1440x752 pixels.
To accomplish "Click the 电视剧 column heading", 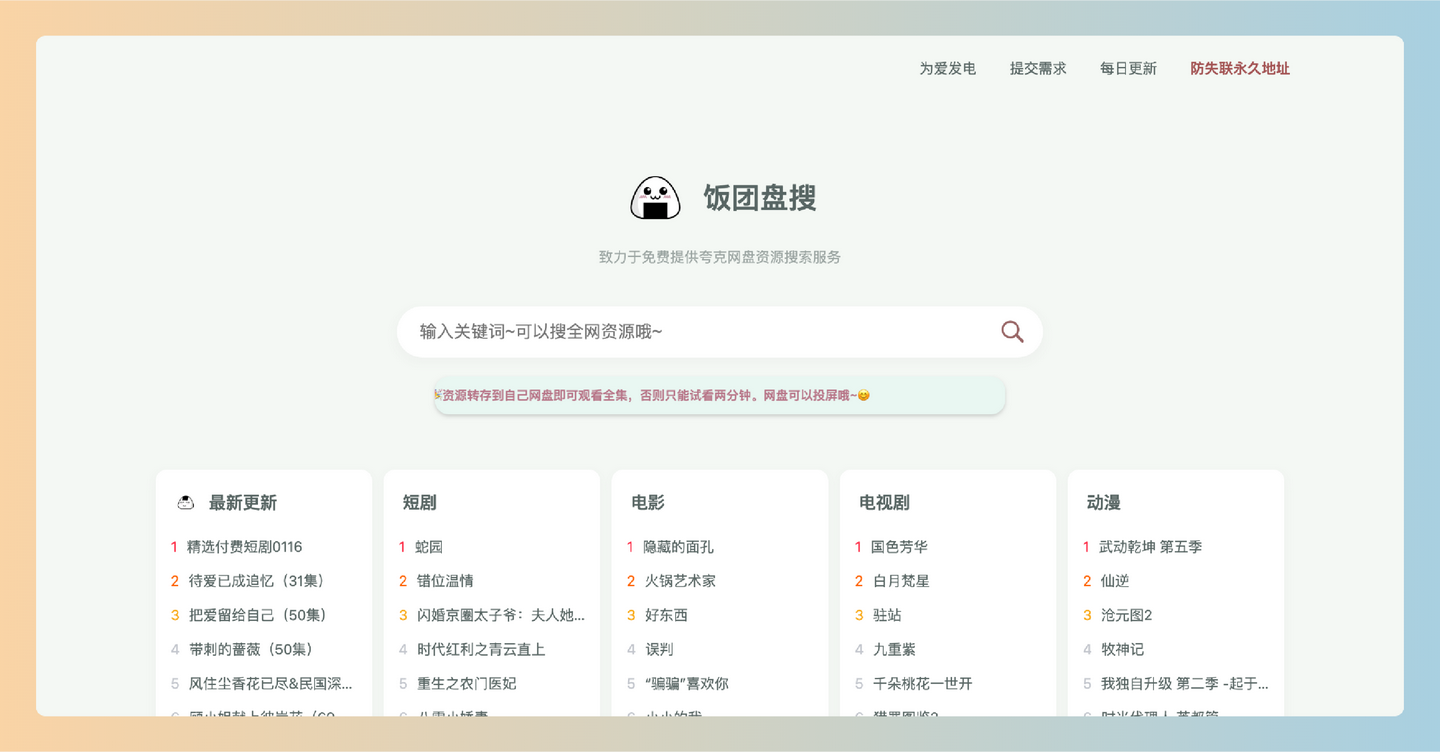I will point(884,502).
